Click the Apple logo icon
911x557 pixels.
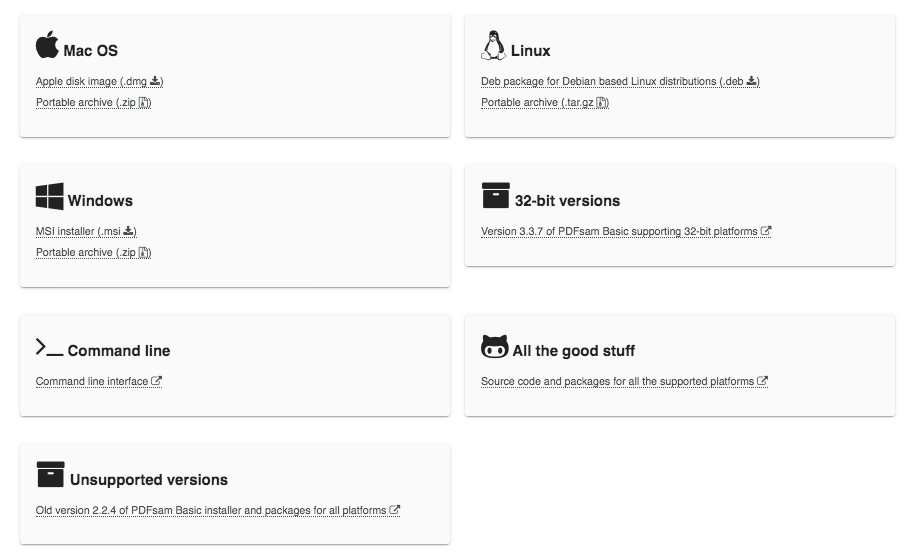coord(47,45)
